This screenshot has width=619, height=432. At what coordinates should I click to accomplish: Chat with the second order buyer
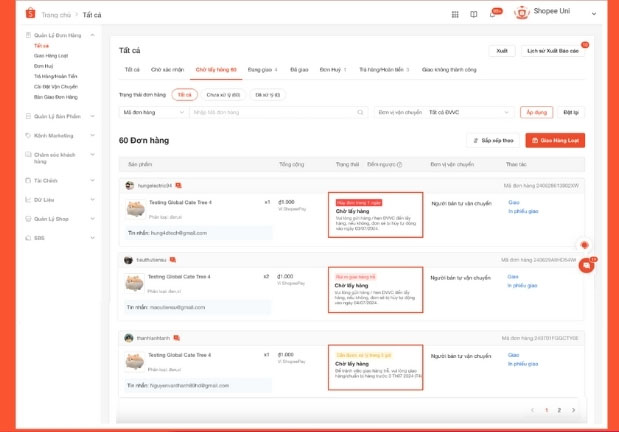pos(173,260)
